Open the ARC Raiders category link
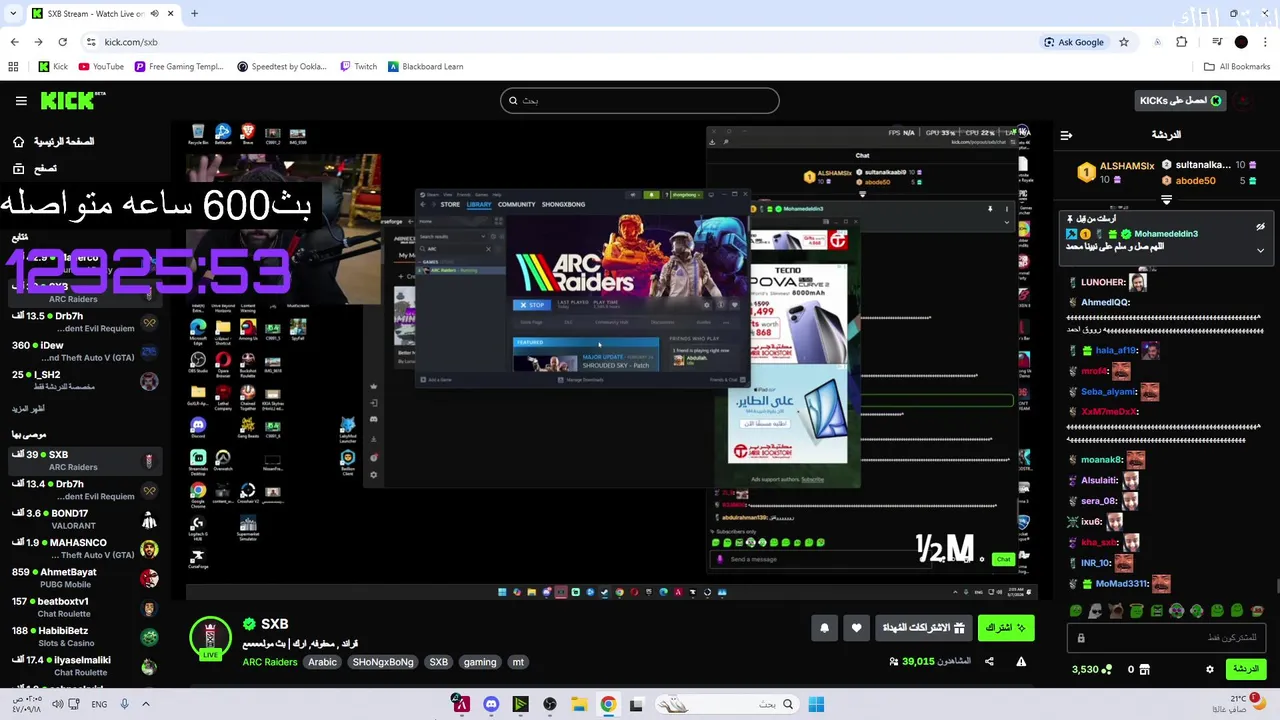The width and height of the screenshot is (1280, 720). point(270,662)
